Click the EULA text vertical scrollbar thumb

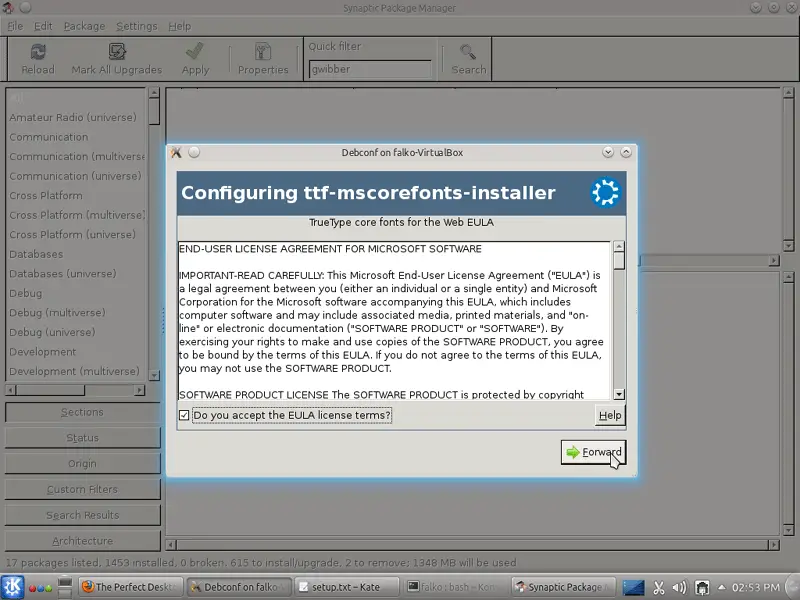pyautogui.click(x=619, y=261)
